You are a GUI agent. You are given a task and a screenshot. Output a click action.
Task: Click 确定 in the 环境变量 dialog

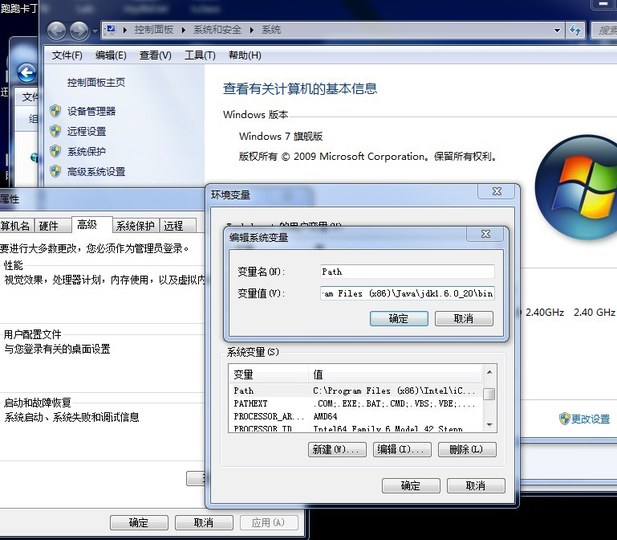pyautogui.click(x=411, y=486)
